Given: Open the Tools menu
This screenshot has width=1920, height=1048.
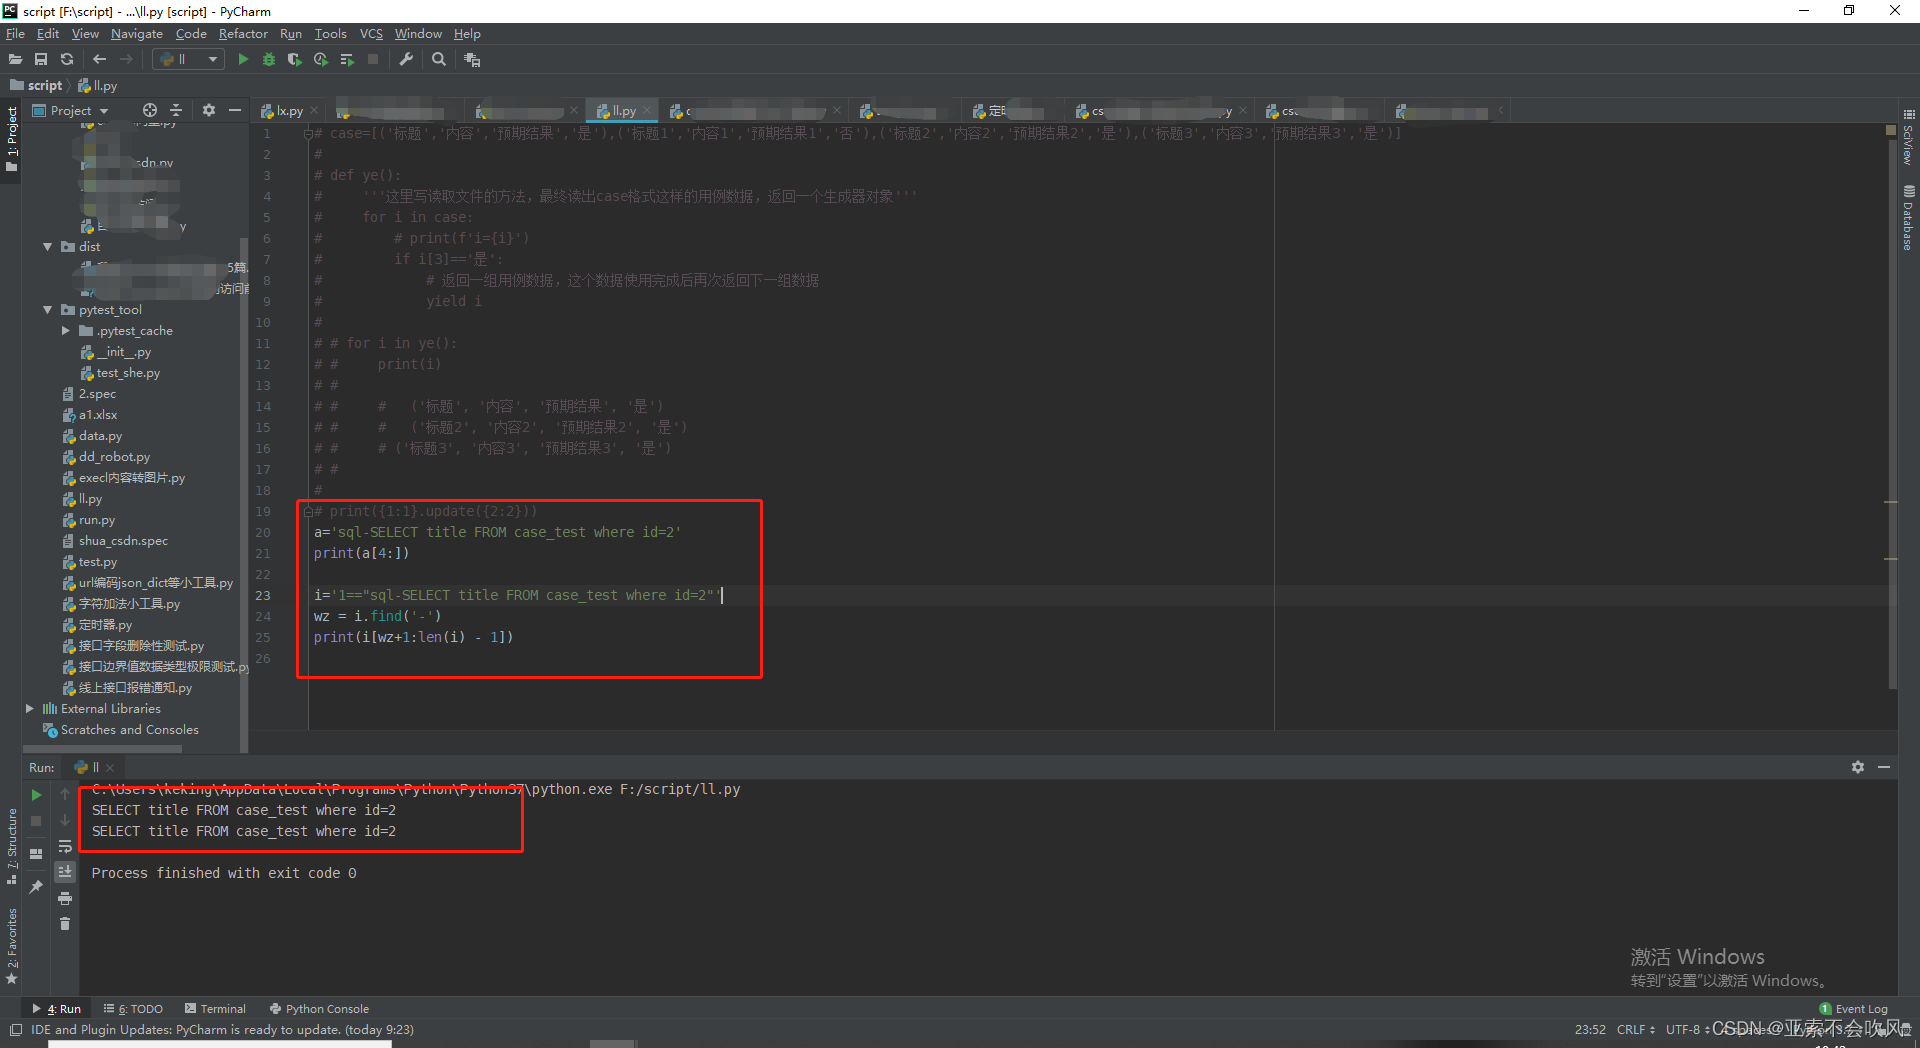Looking at the screenshot, I should click(x=331, y=34).
